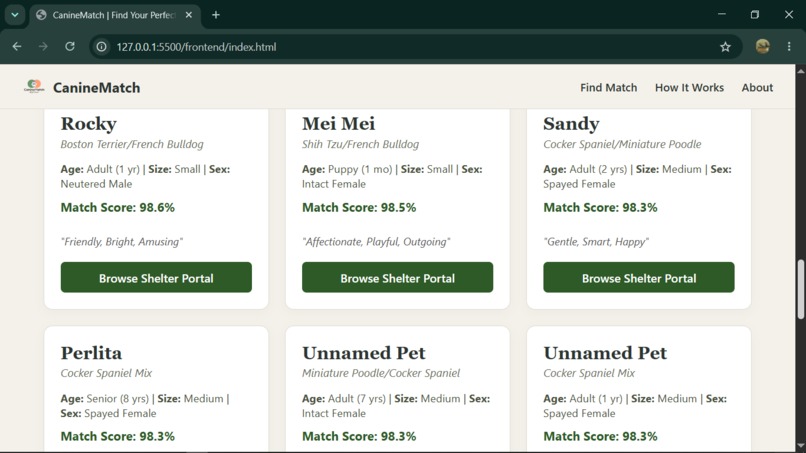Image resolution: width=806 pixels, height=453 pixels.
Task: Click "Gentle, Smart, Happy" quote
Action: [x=596, y=242]
